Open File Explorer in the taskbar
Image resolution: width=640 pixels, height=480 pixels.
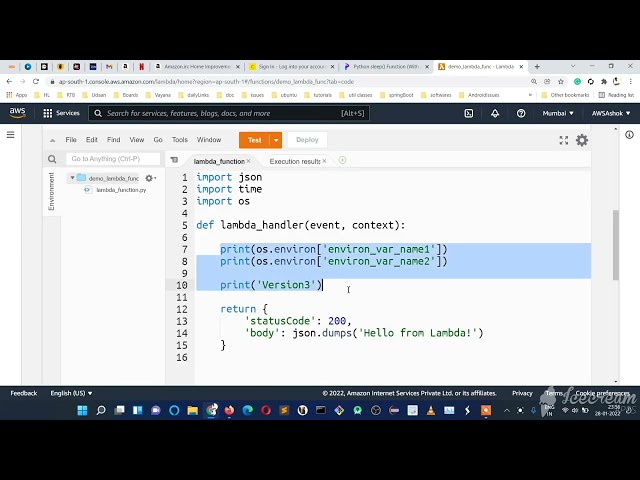(192, 410)
